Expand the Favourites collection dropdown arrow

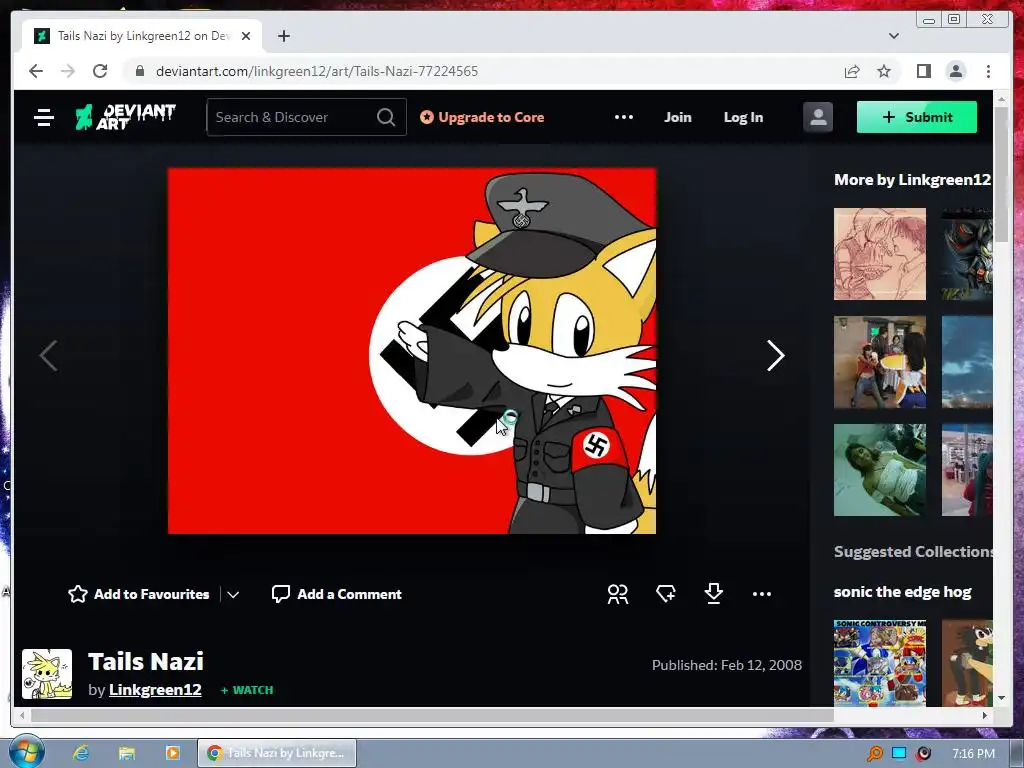[233, 594]
